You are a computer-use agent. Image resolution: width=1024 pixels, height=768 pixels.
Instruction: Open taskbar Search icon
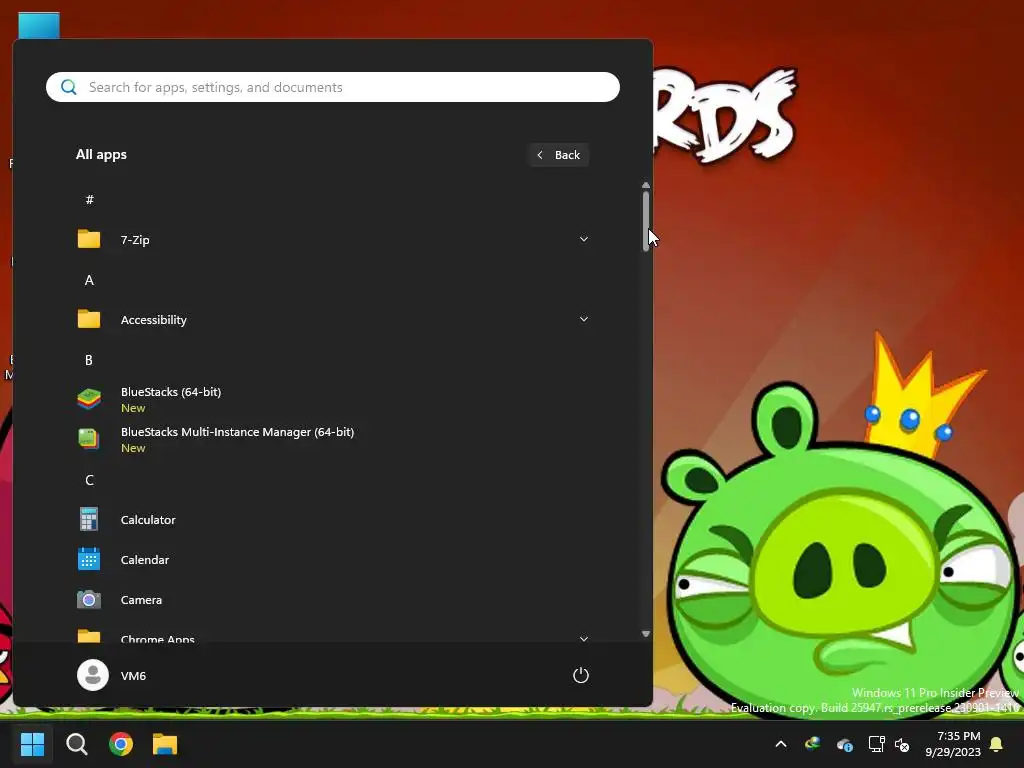76,744
